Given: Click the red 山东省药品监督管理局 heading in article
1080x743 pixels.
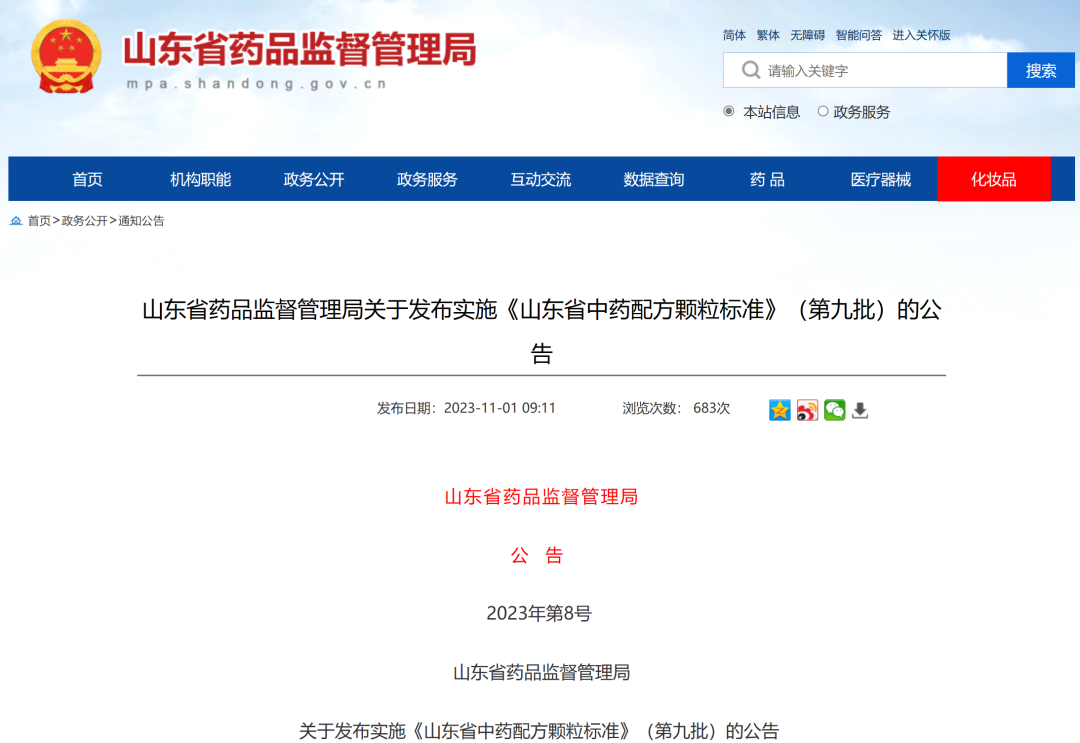Looking at the screenshot, I should click(541, 496).
